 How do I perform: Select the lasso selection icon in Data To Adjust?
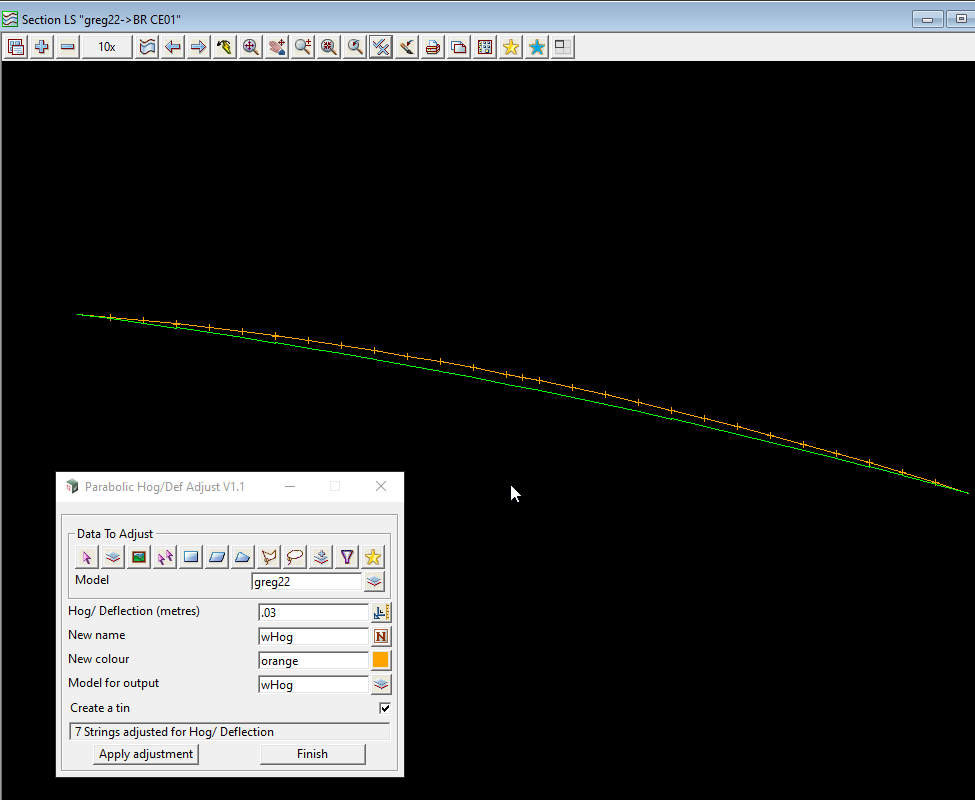295,557
